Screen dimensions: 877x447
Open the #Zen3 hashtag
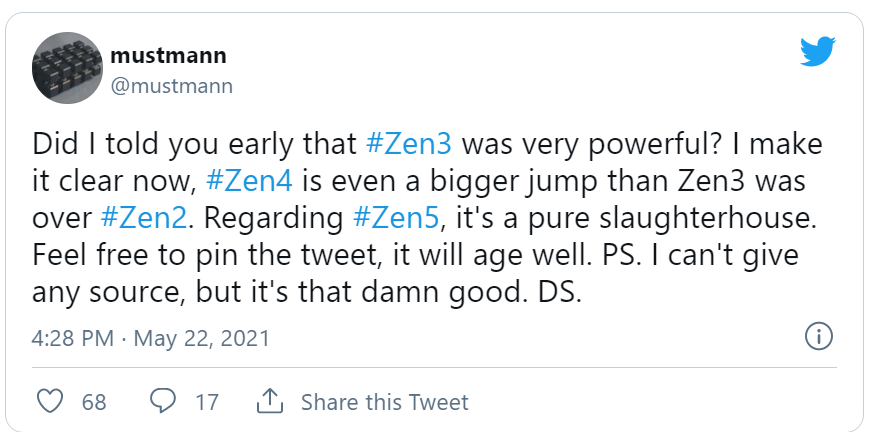408,143
